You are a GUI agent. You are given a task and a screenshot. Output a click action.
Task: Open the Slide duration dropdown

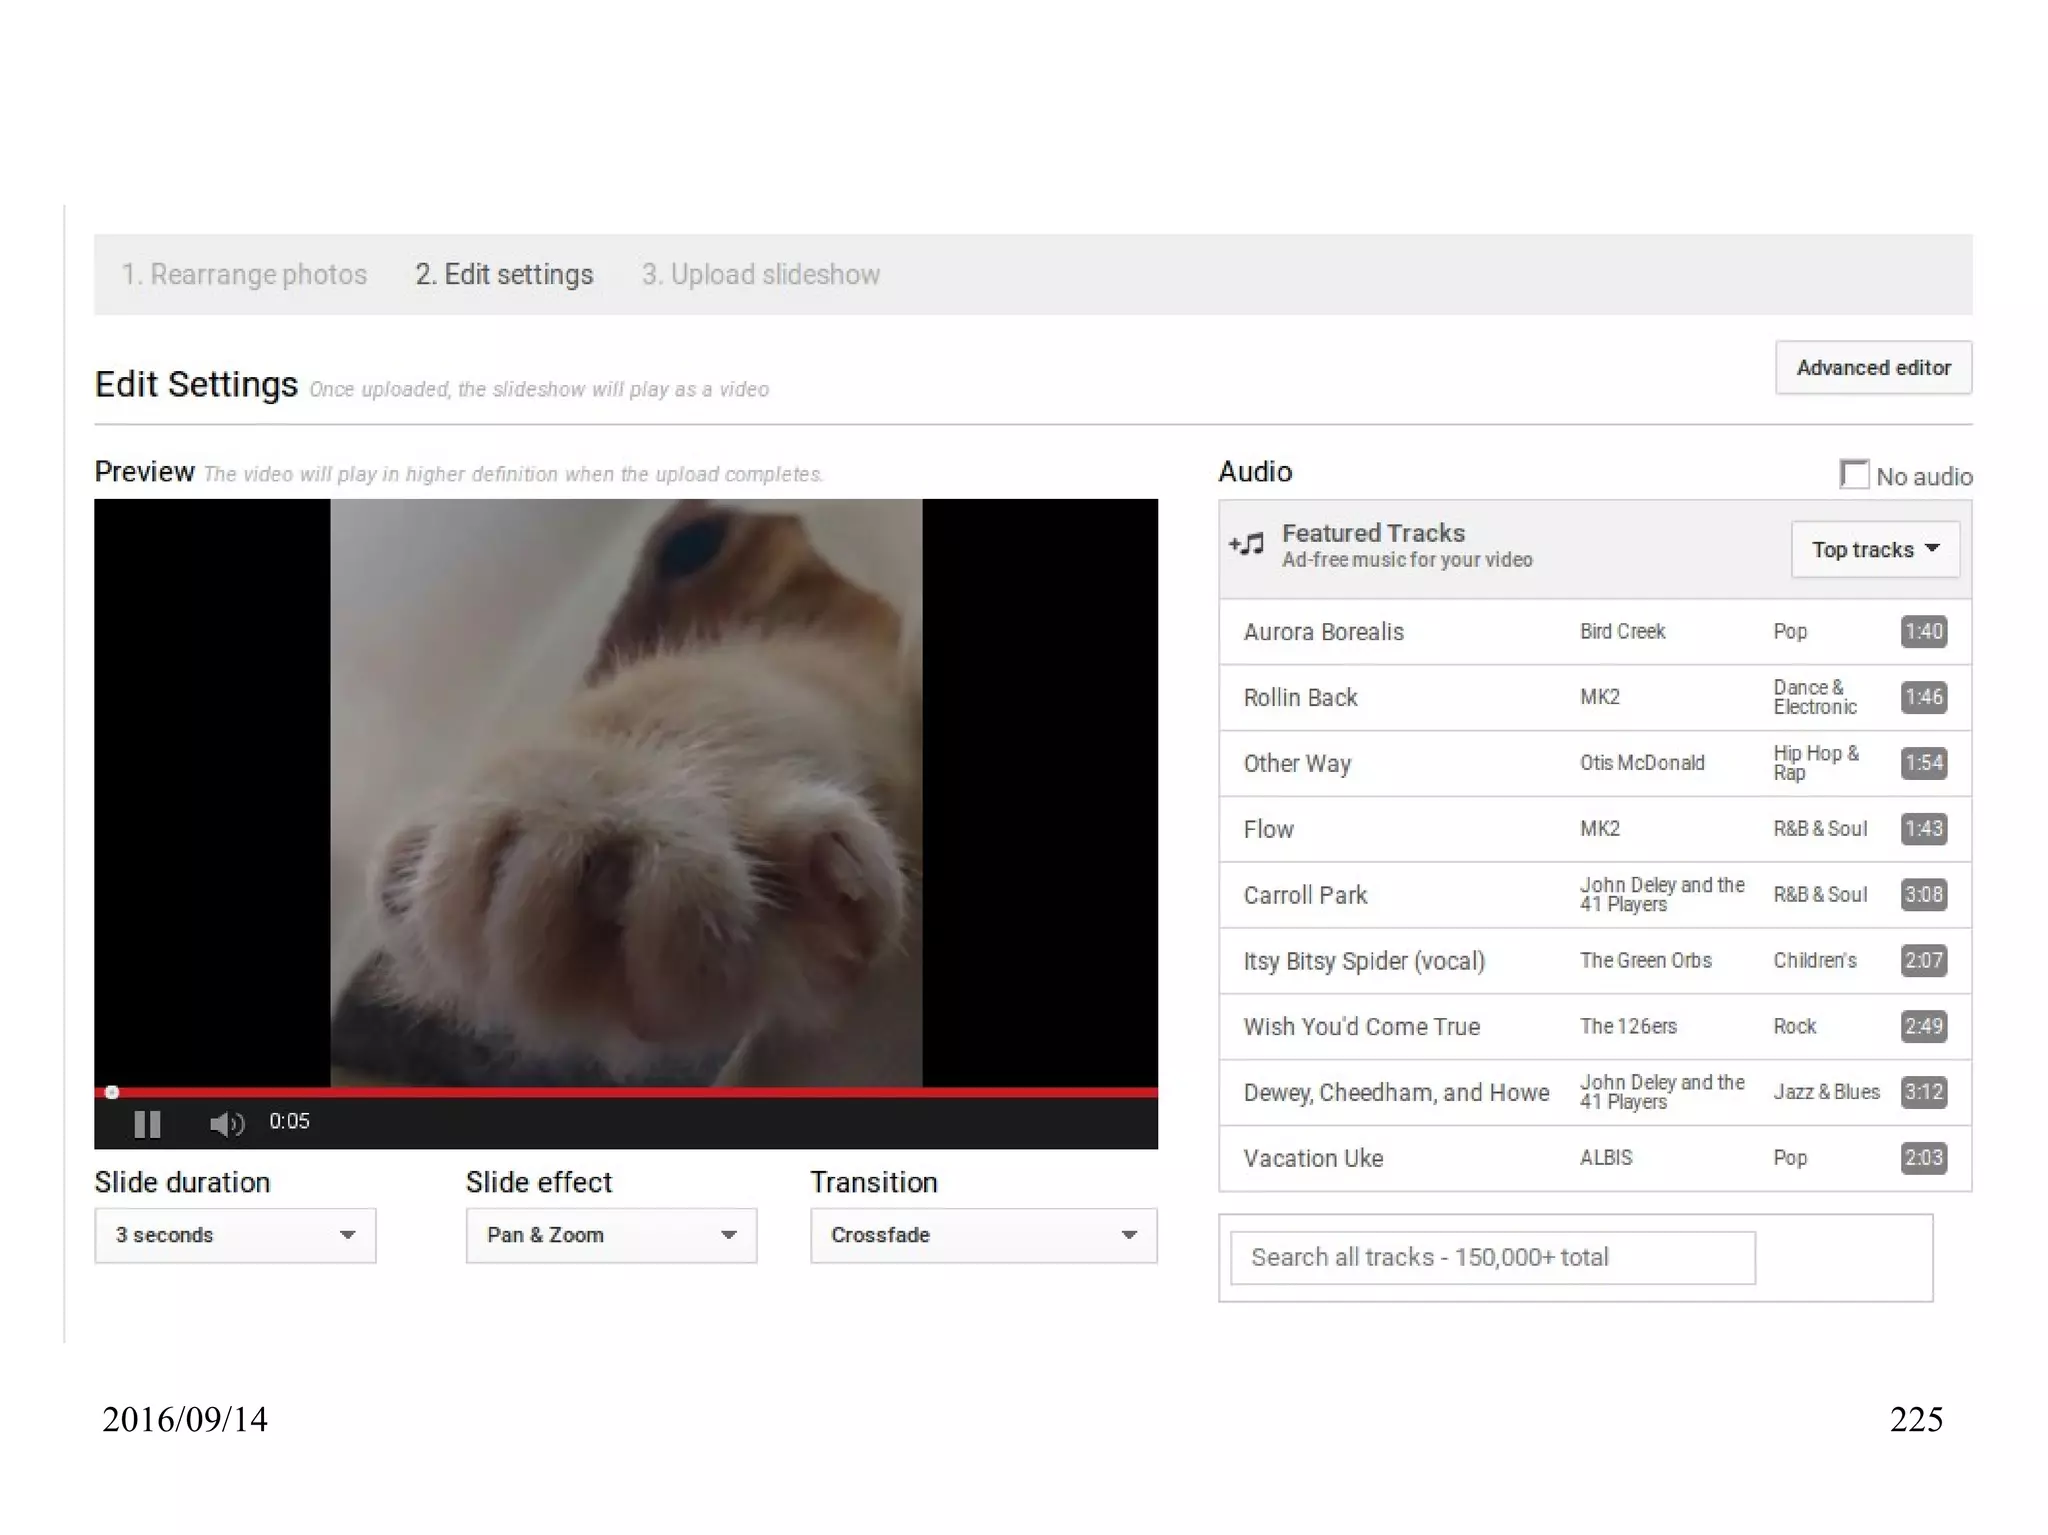[235, 1235]
